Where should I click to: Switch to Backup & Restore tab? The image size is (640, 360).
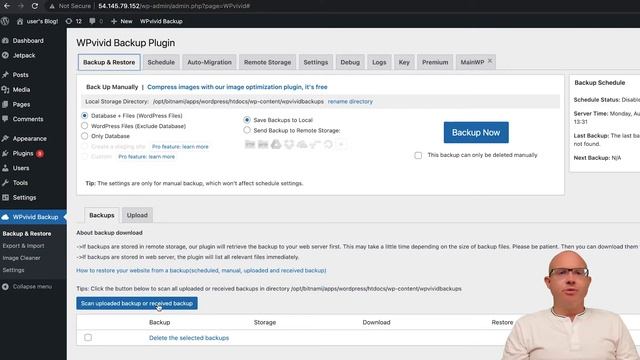(x=109, y=62)
